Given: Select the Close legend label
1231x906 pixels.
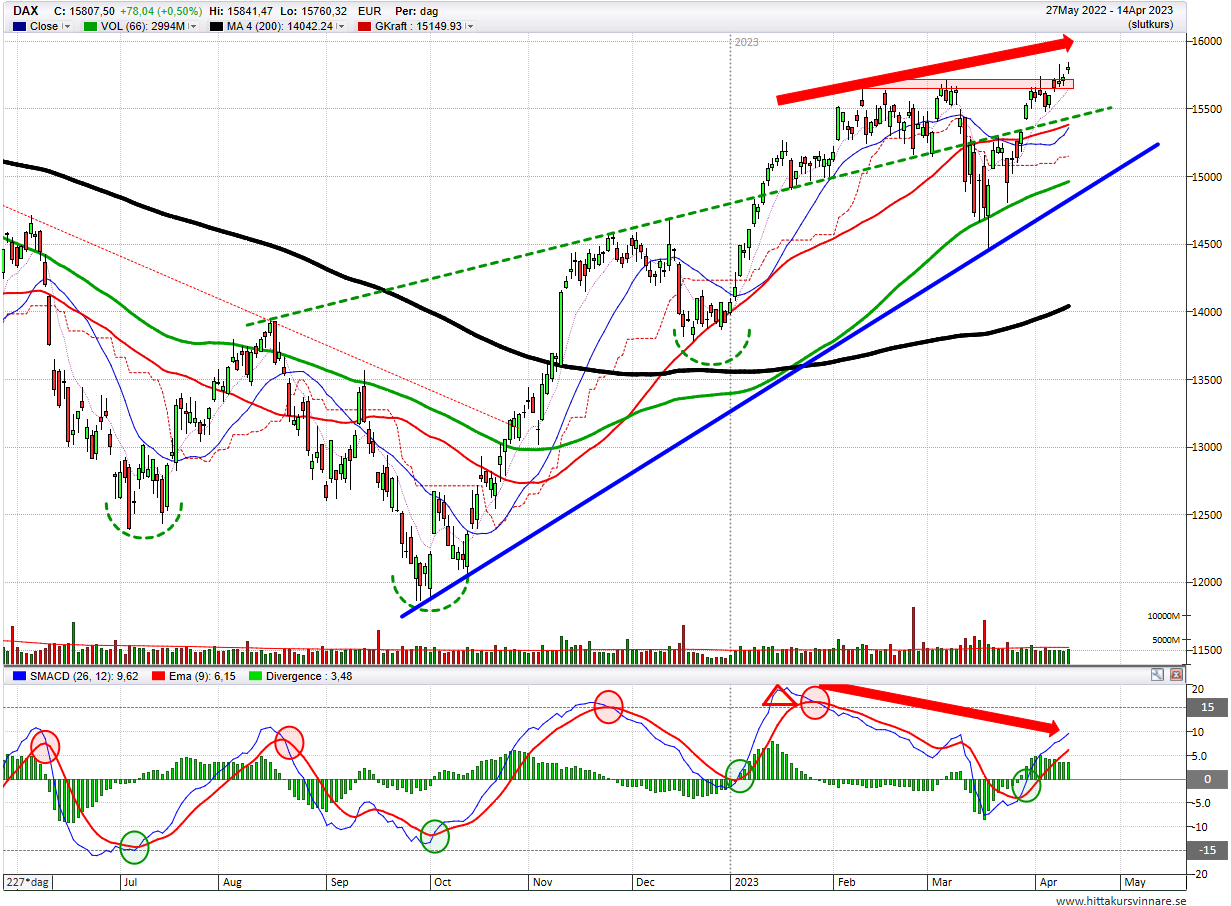Looking at the screenshot, I should (44, 27).
